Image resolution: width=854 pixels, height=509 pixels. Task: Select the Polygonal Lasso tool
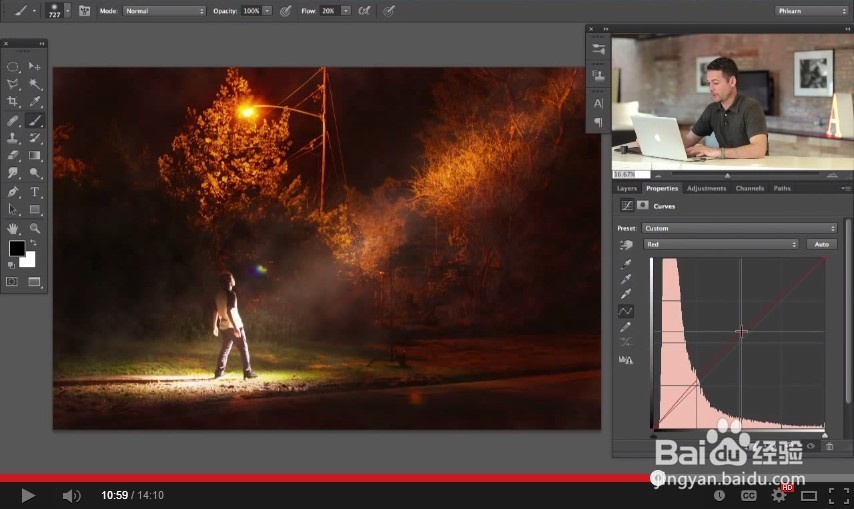coord(13,84)
